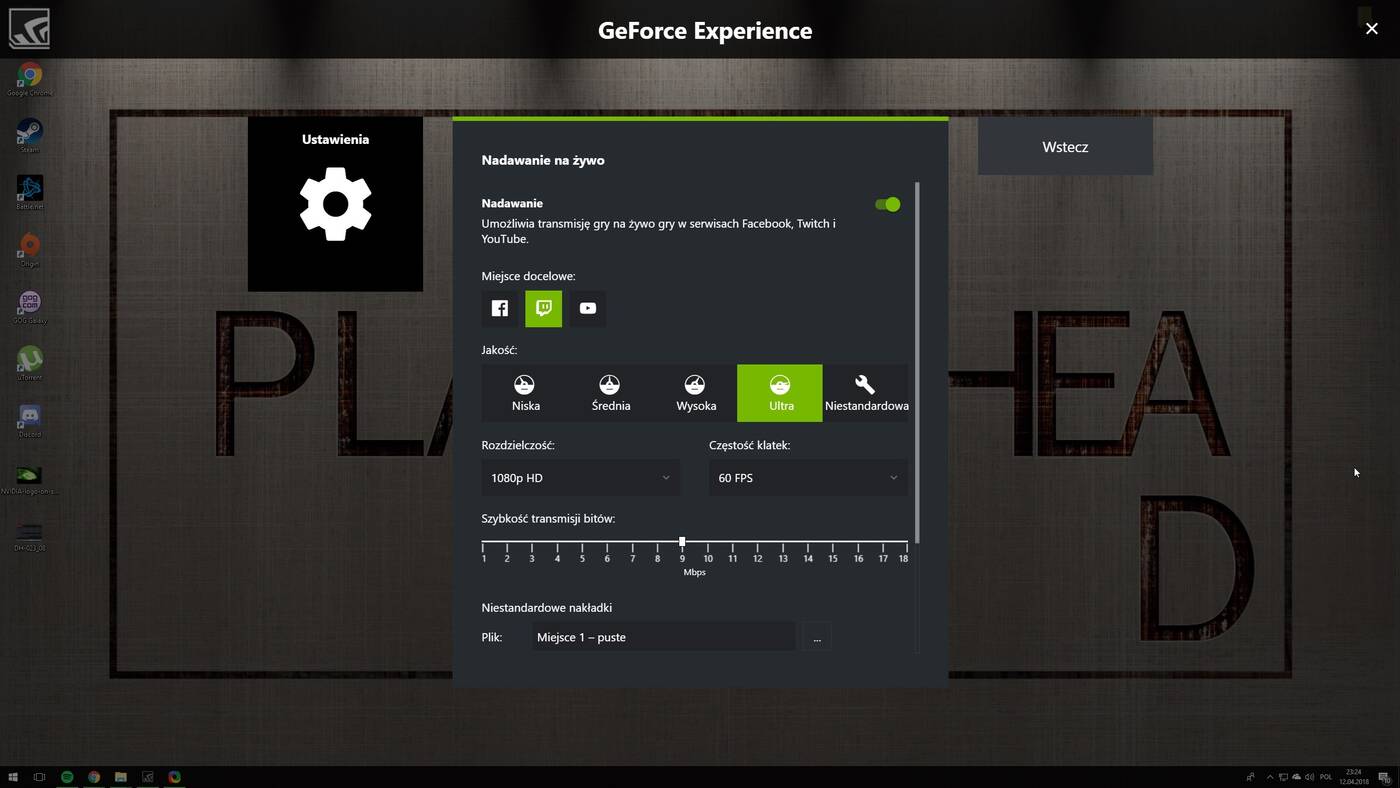Expand the Częstość klatek 60 FPS dropdown
The height and width of the screenshot is (788, 1400).
(807, 478)
